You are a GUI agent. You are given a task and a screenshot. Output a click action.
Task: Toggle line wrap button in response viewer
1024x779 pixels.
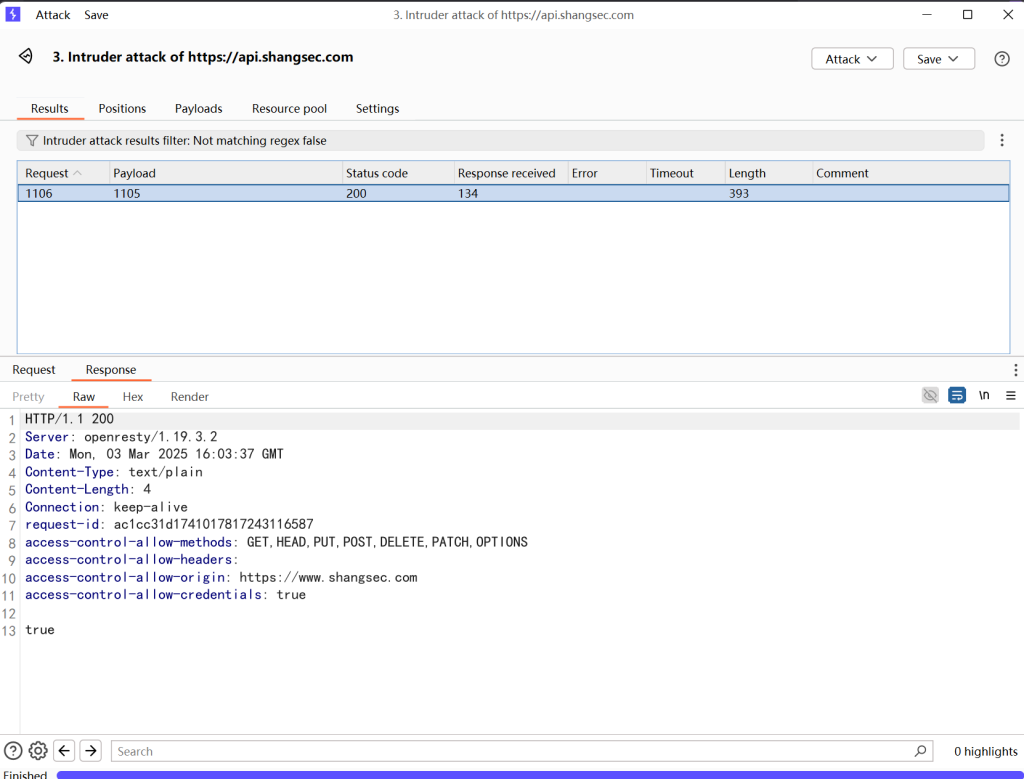coord(957,396)
